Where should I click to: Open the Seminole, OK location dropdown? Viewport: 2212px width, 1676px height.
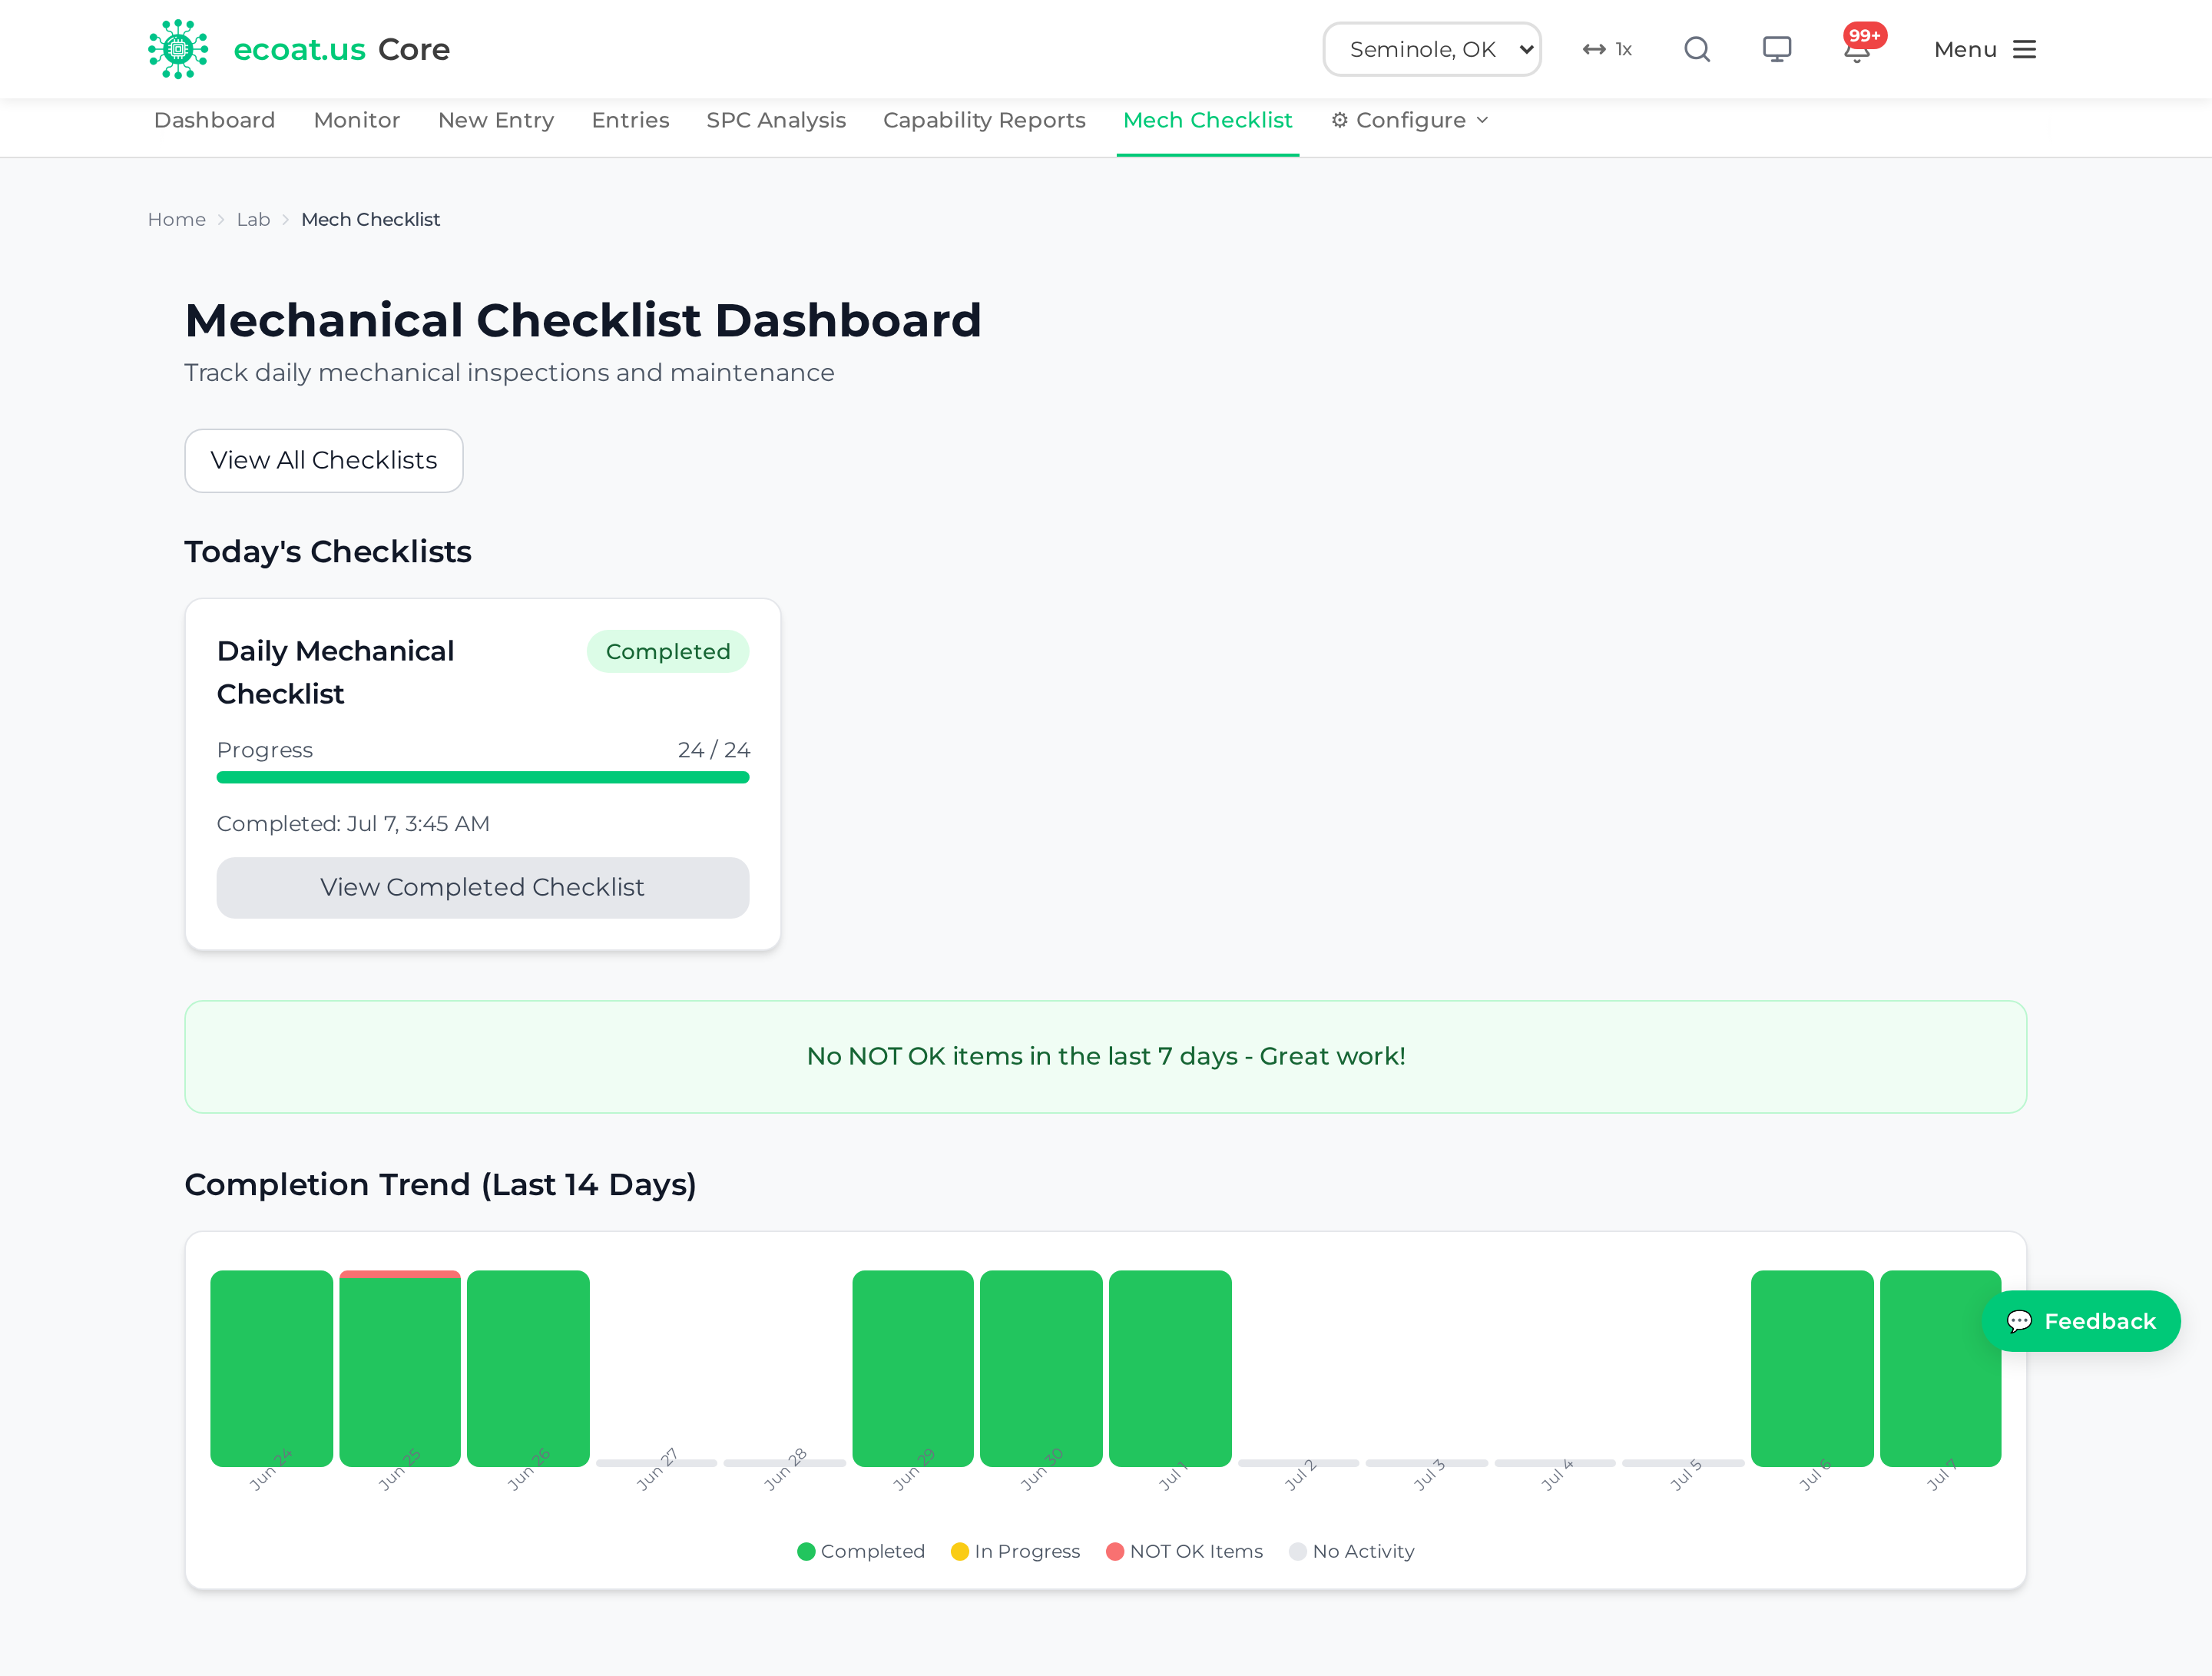pyautogui.click(x=1432, y=49)
